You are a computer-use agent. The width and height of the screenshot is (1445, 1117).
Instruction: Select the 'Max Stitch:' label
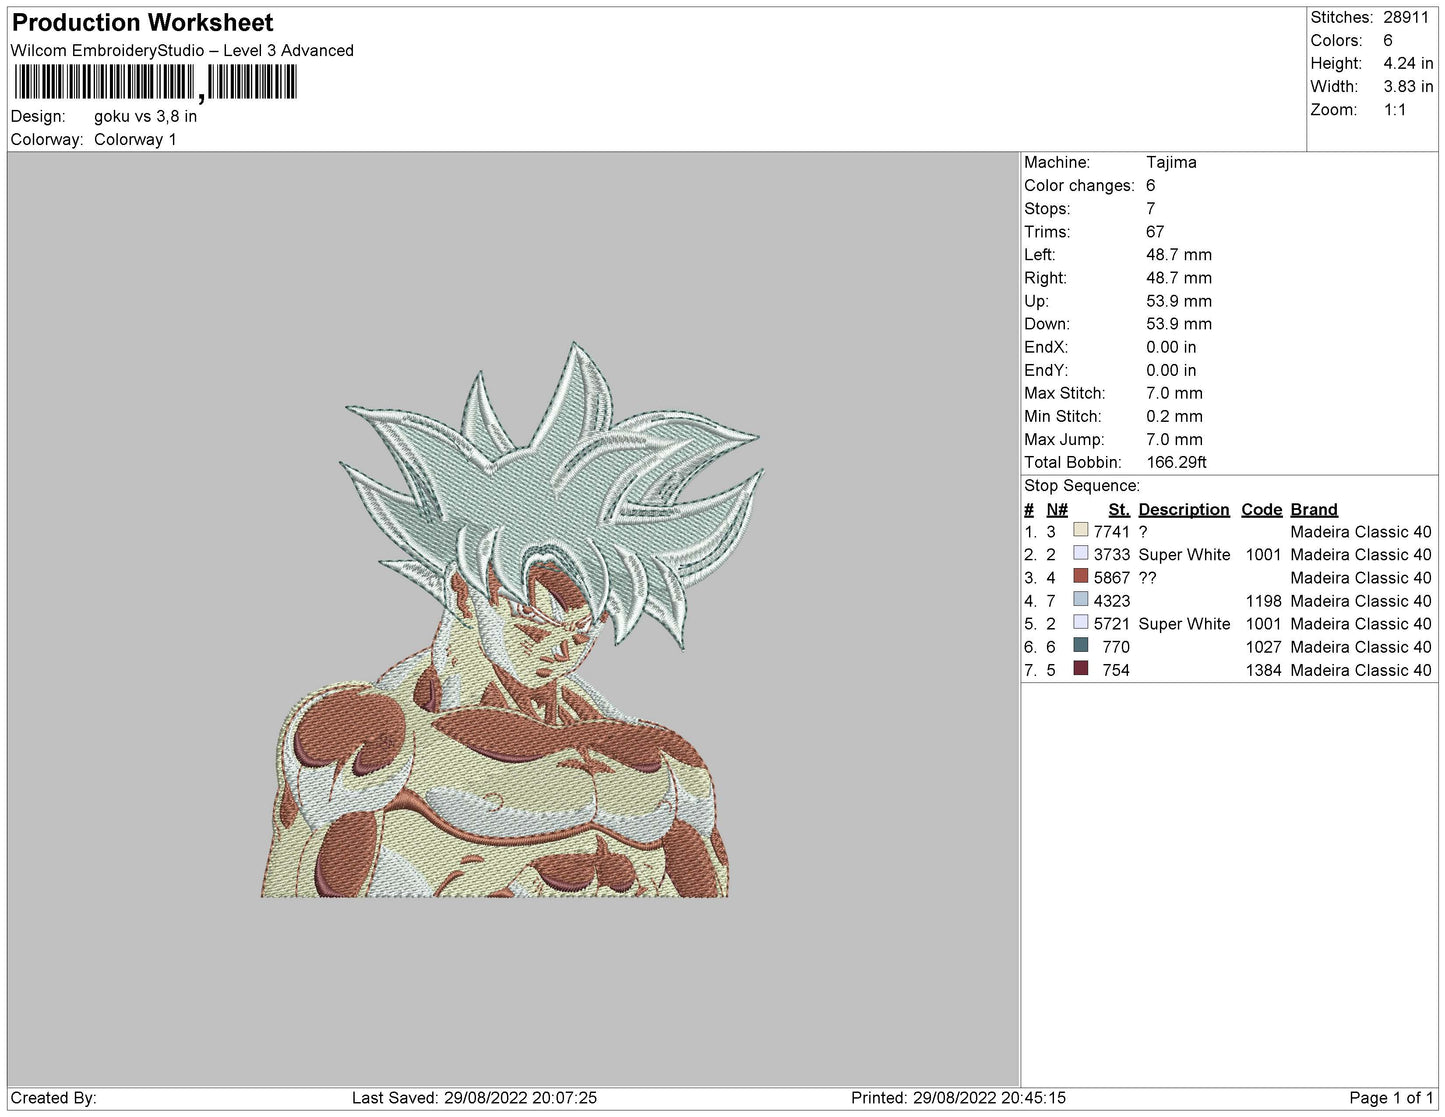(1065, 392)
